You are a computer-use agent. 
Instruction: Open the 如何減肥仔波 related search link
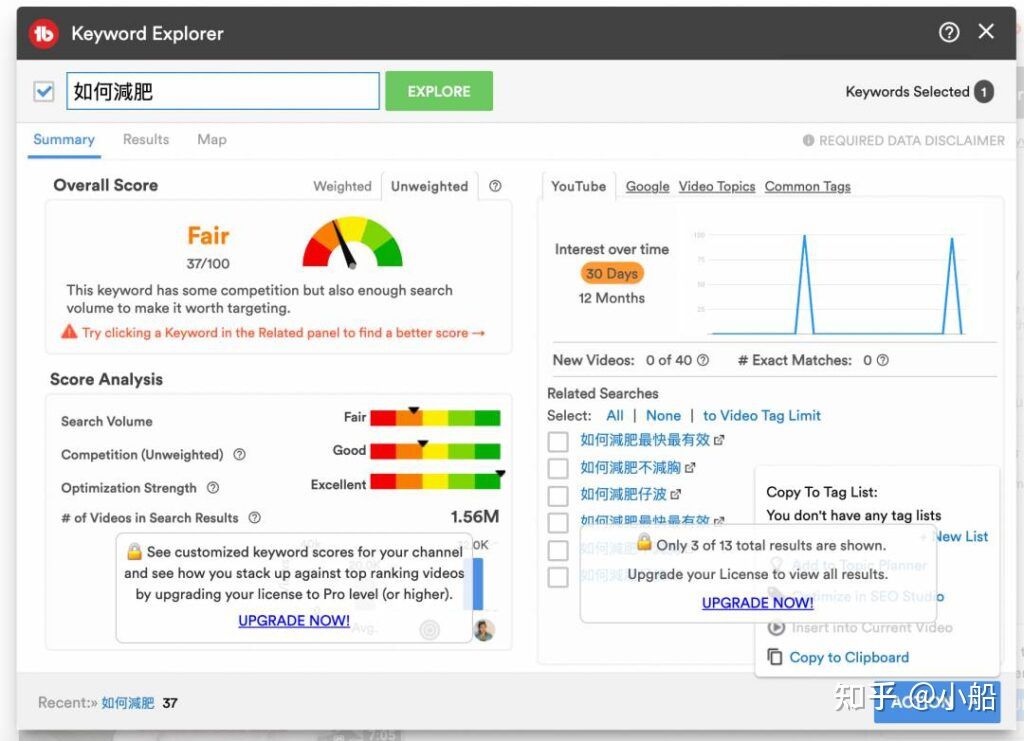[623, 494]
